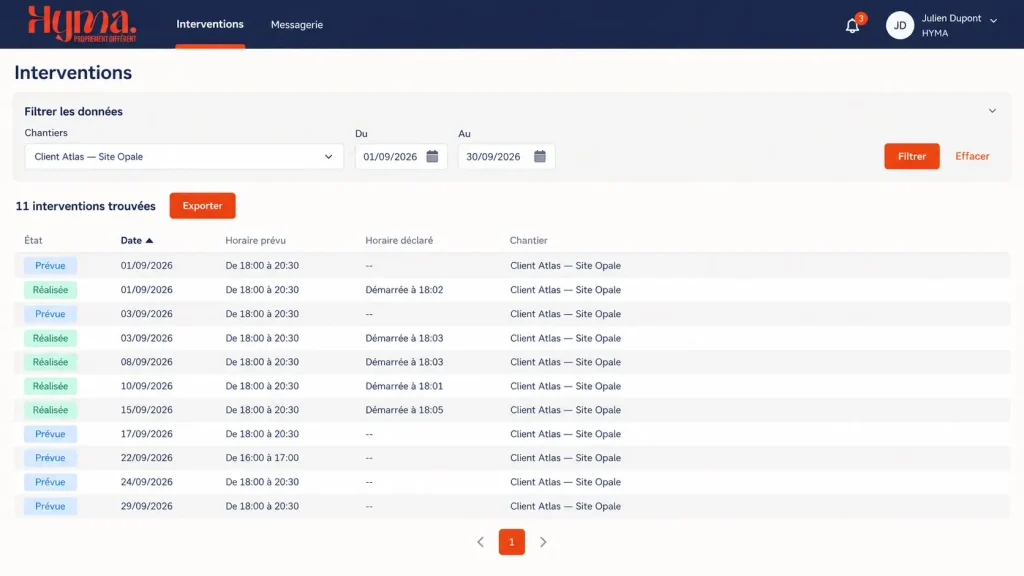The width and height of the screenshot is (1024, 576).
Task: Click the Exporter button
Action: 202,206
